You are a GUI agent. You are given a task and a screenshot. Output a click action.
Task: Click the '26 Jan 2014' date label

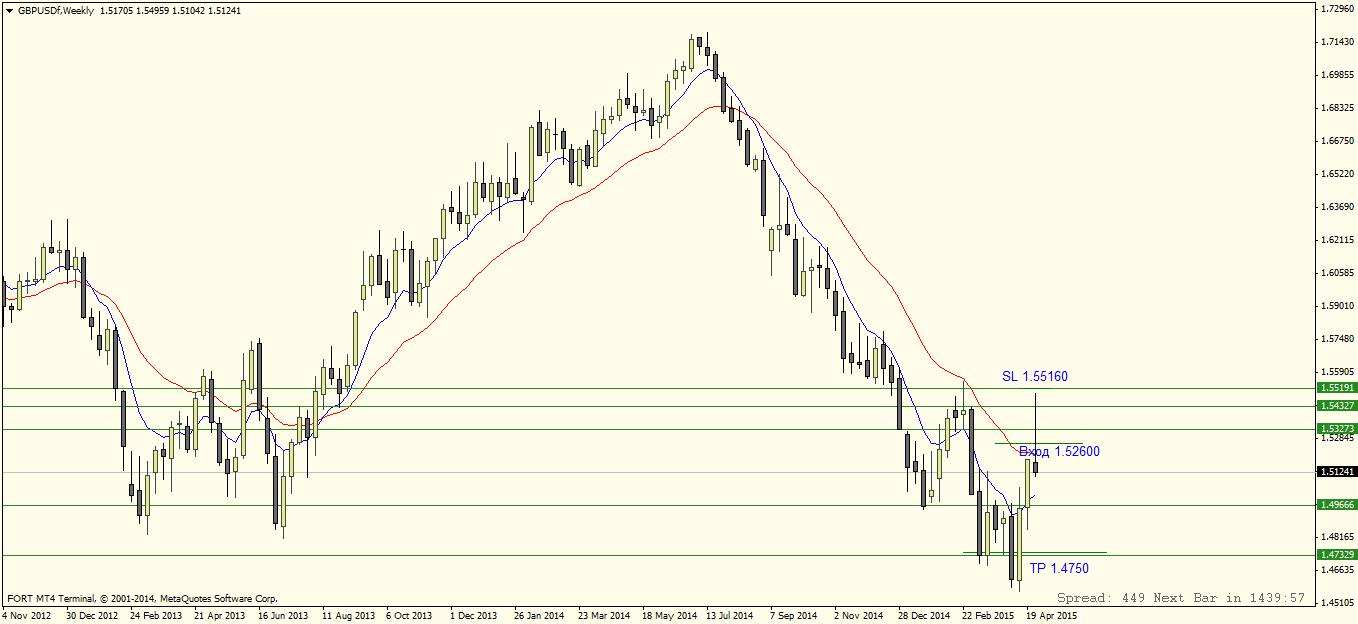point(540,616)
